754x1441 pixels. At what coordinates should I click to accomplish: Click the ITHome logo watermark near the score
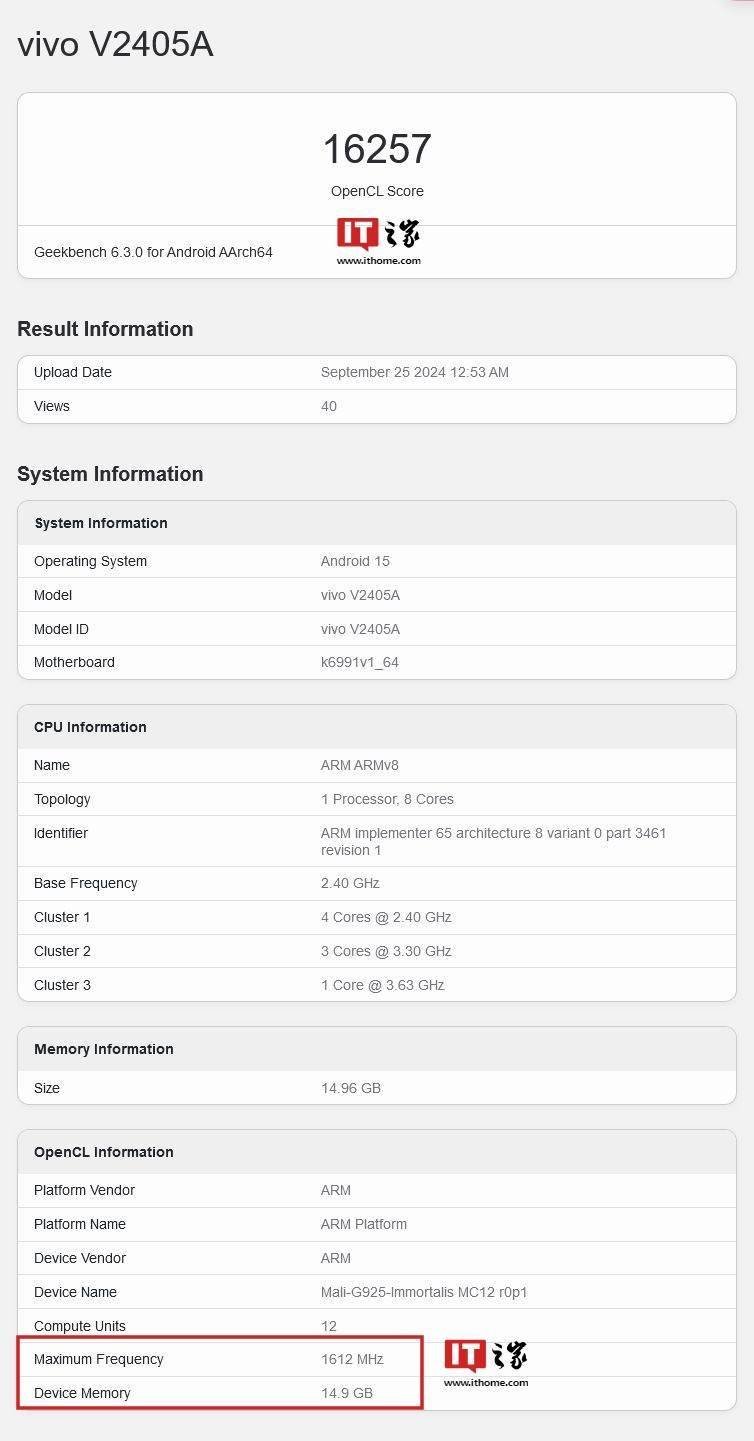[378, 242]
